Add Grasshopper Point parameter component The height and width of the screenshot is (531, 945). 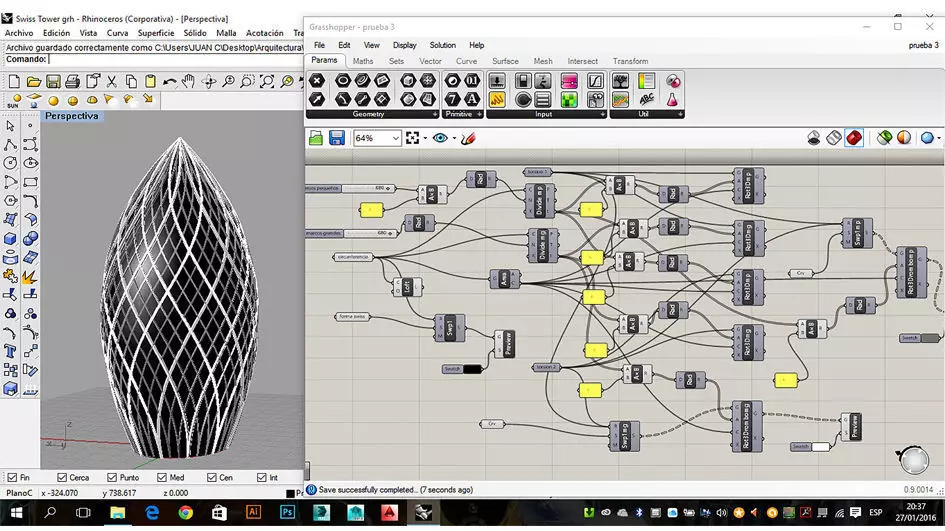(317, 81)
